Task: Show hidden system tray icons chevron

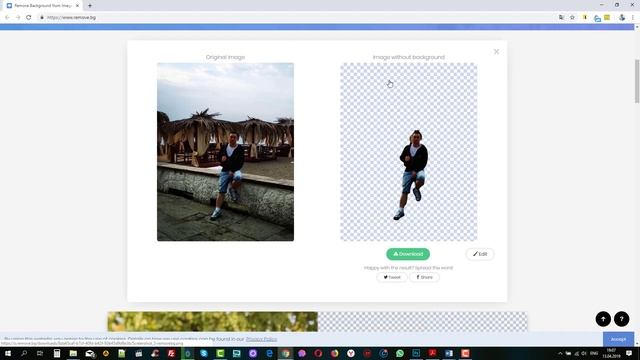Action: (x=560, y=353)
